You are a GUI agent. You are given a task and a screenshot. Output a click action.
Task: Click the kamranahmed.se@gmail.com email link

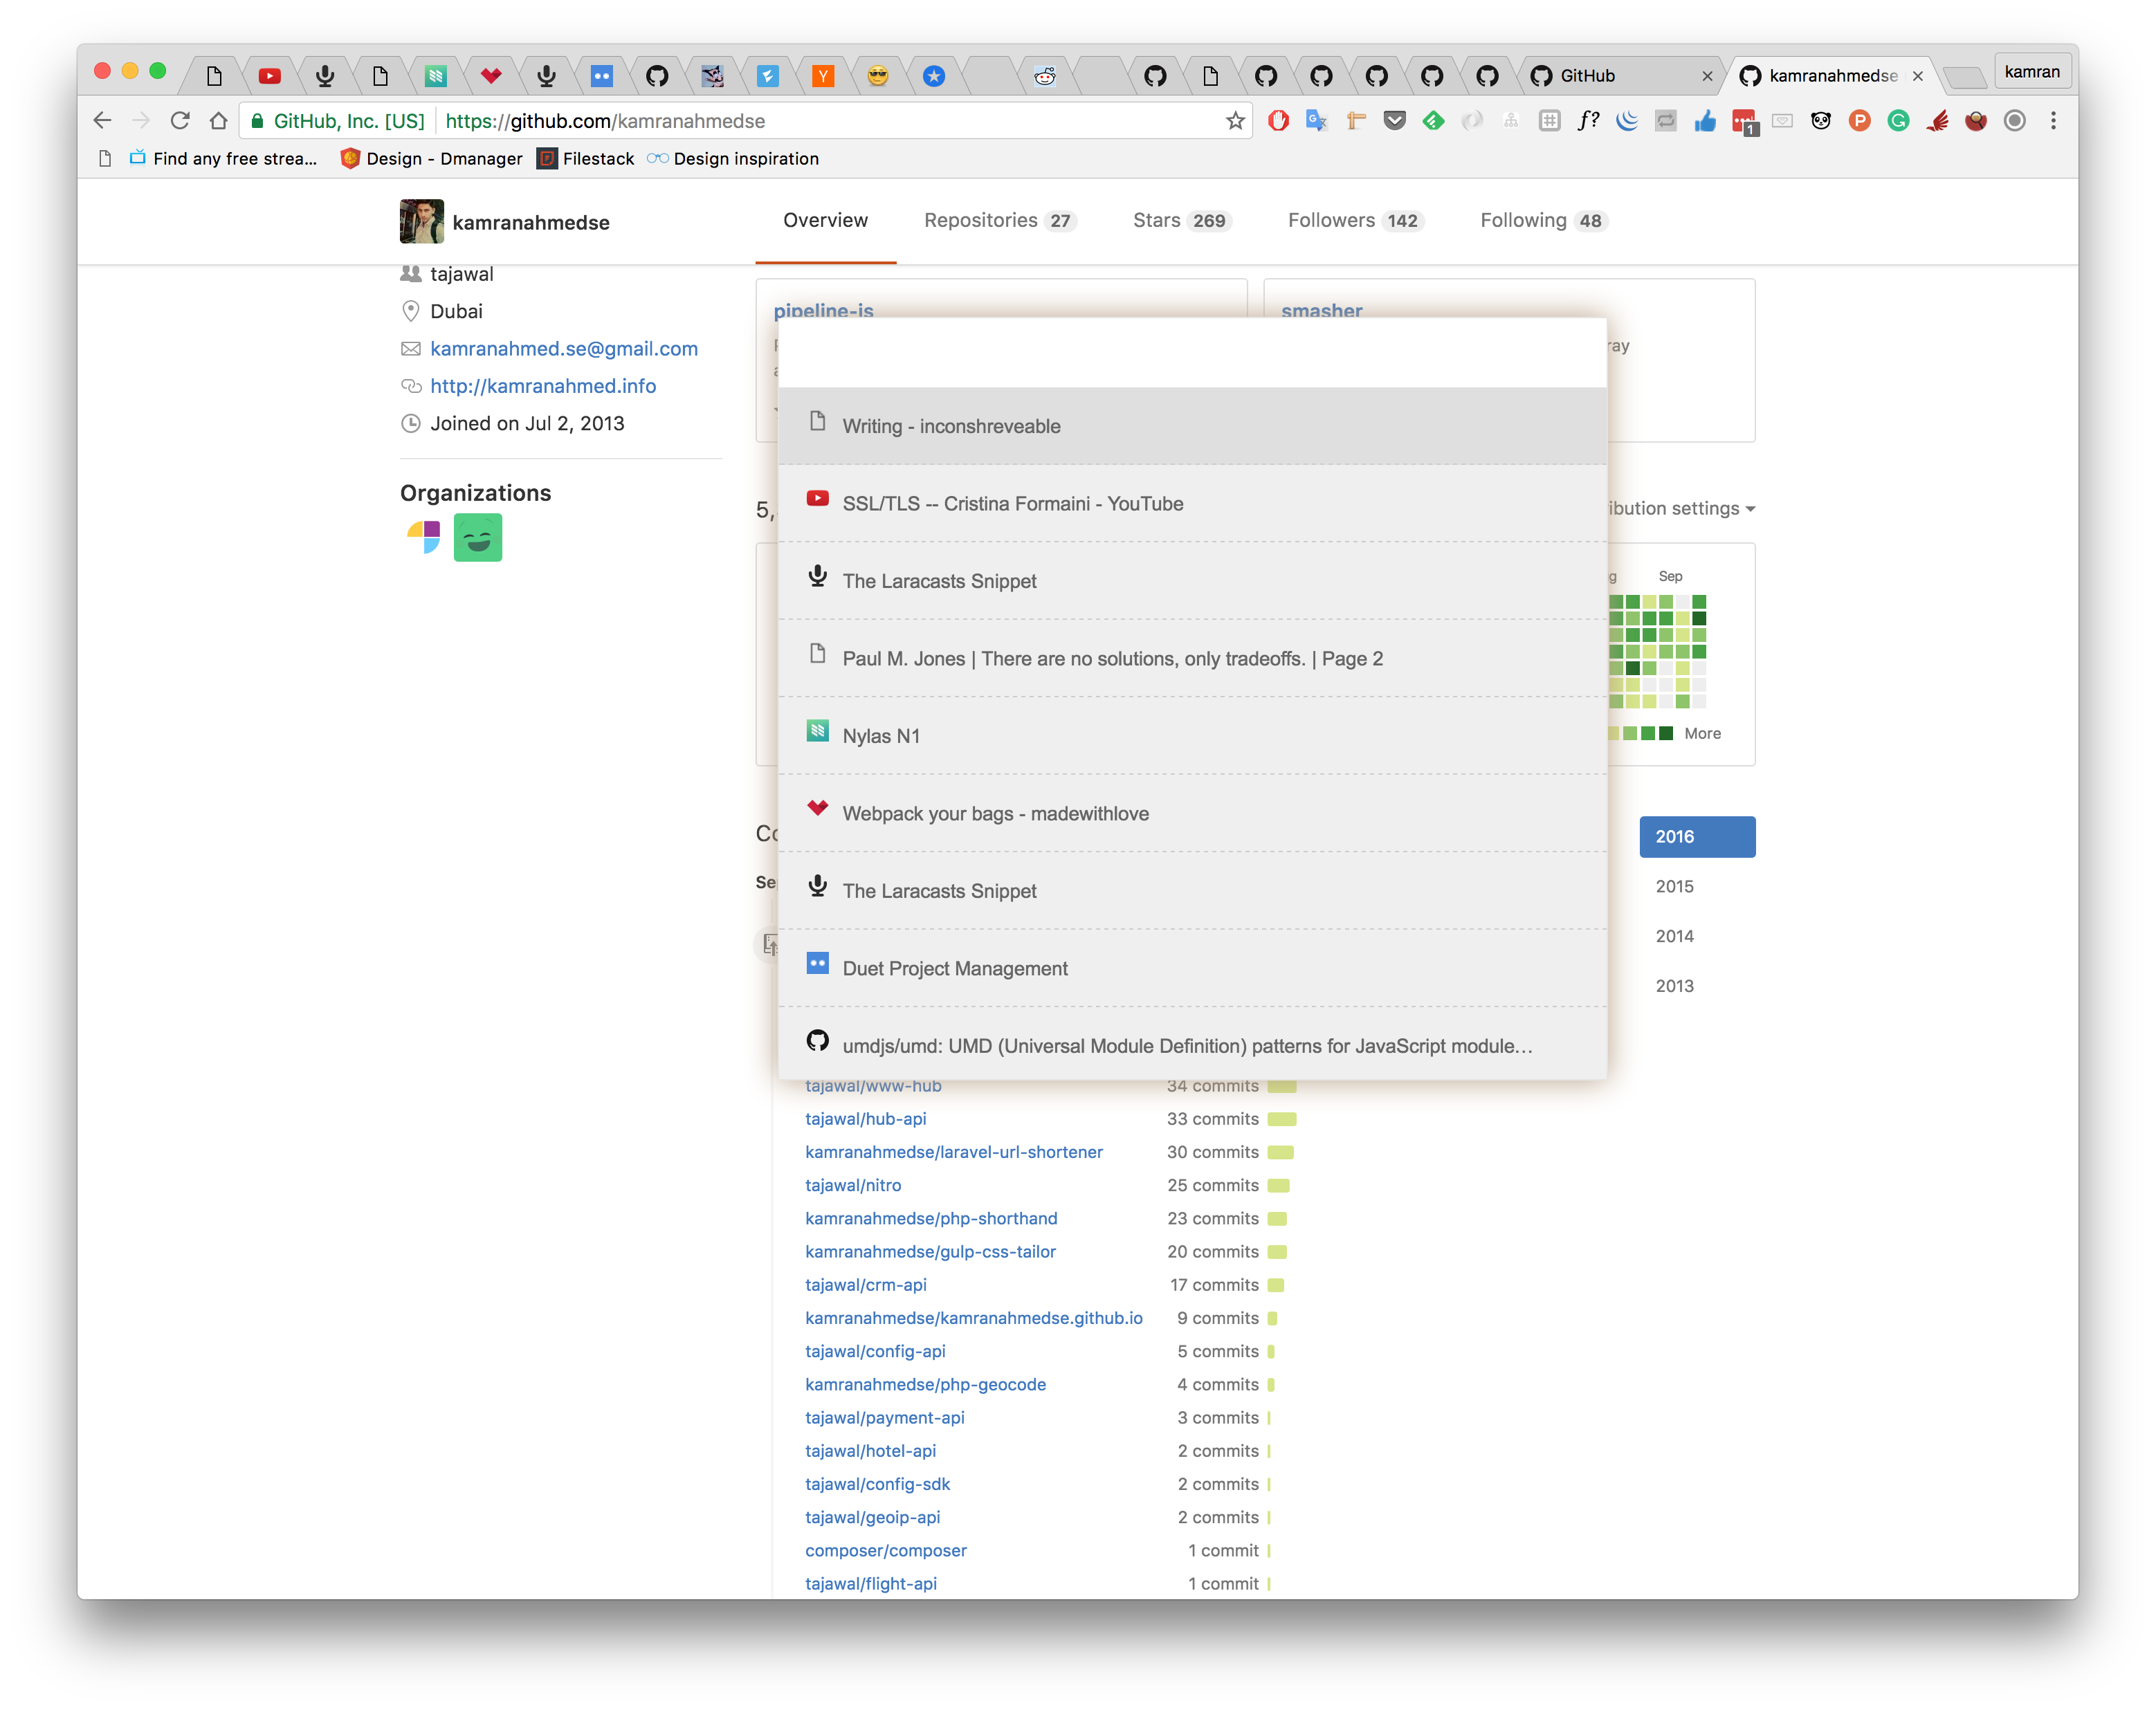[x=564, y=348]
